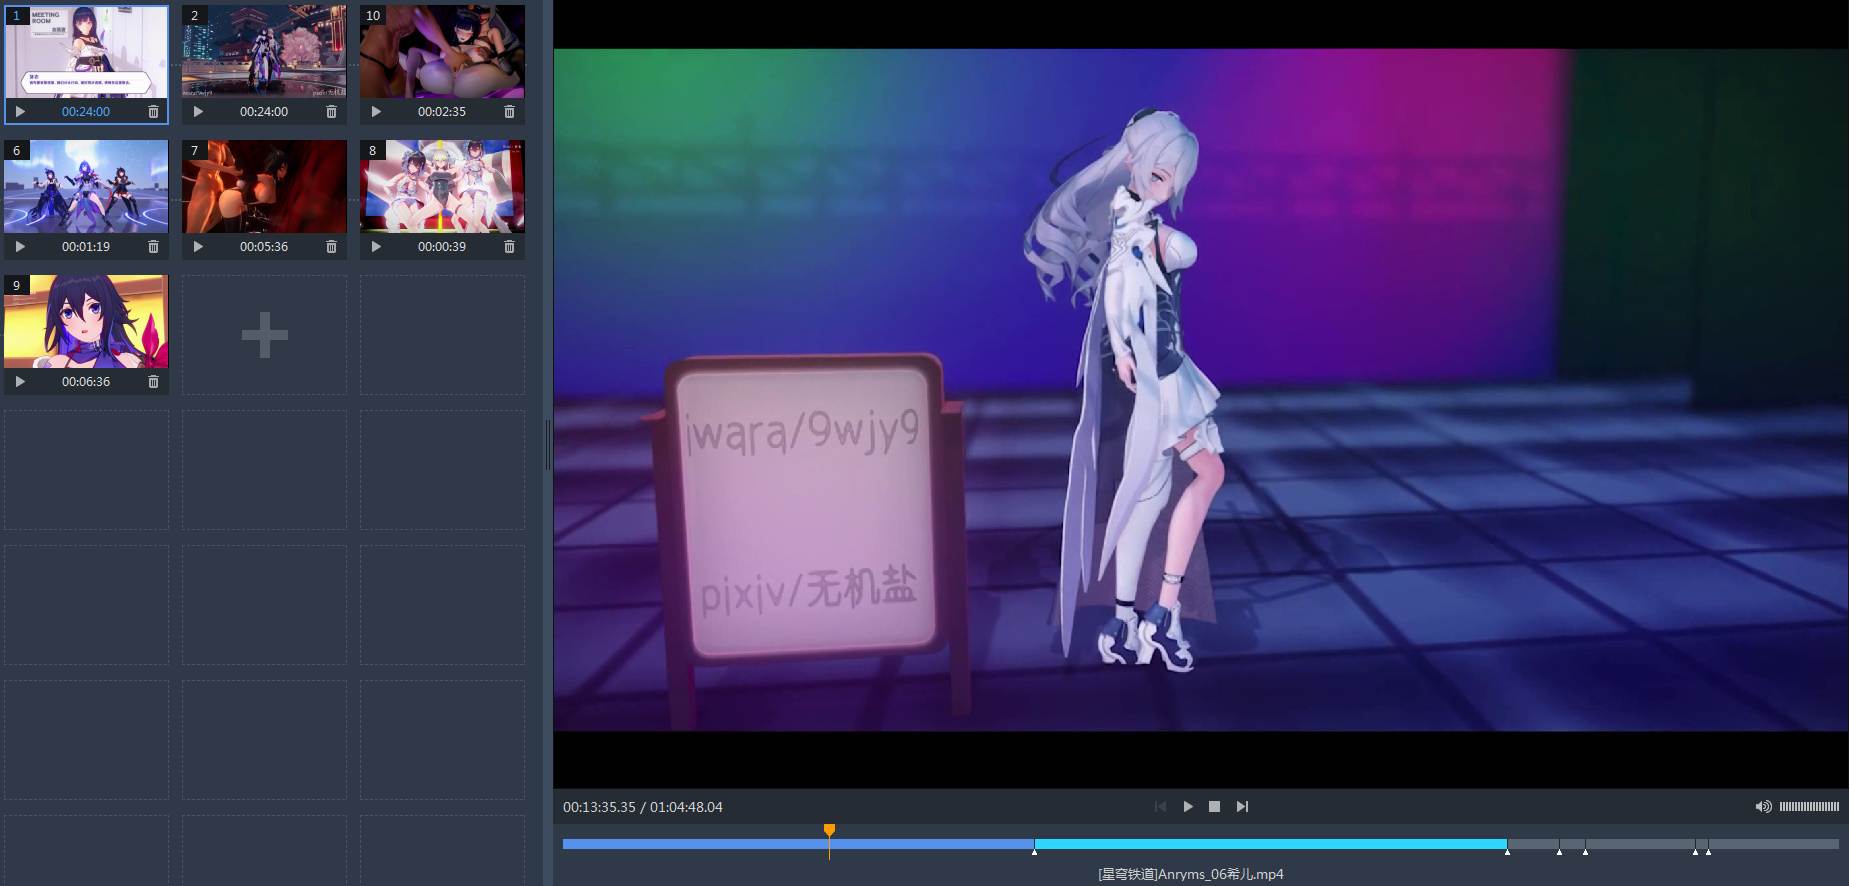The width and height of the screenshot is (1849, 886).
Task: Add a new clip with the plus button
Action: coord(265,335)
